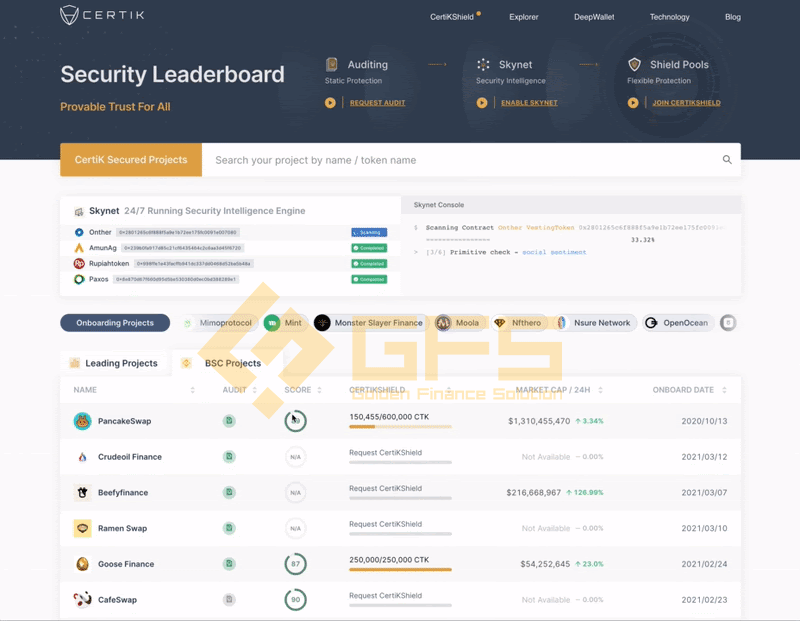Screen dimensions: 800x621
Task: Sort table by Onboard Date column
Action: click(724, 390)
